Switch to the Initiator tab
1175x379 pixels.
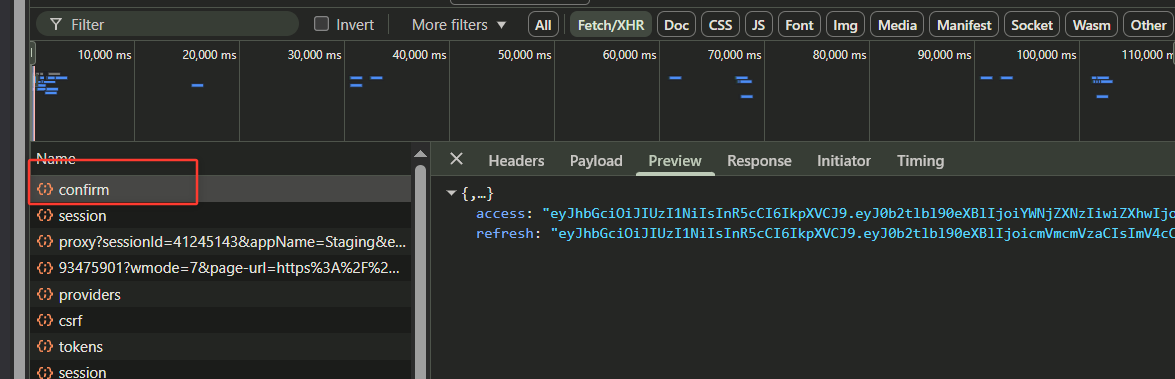coord(844,160)
